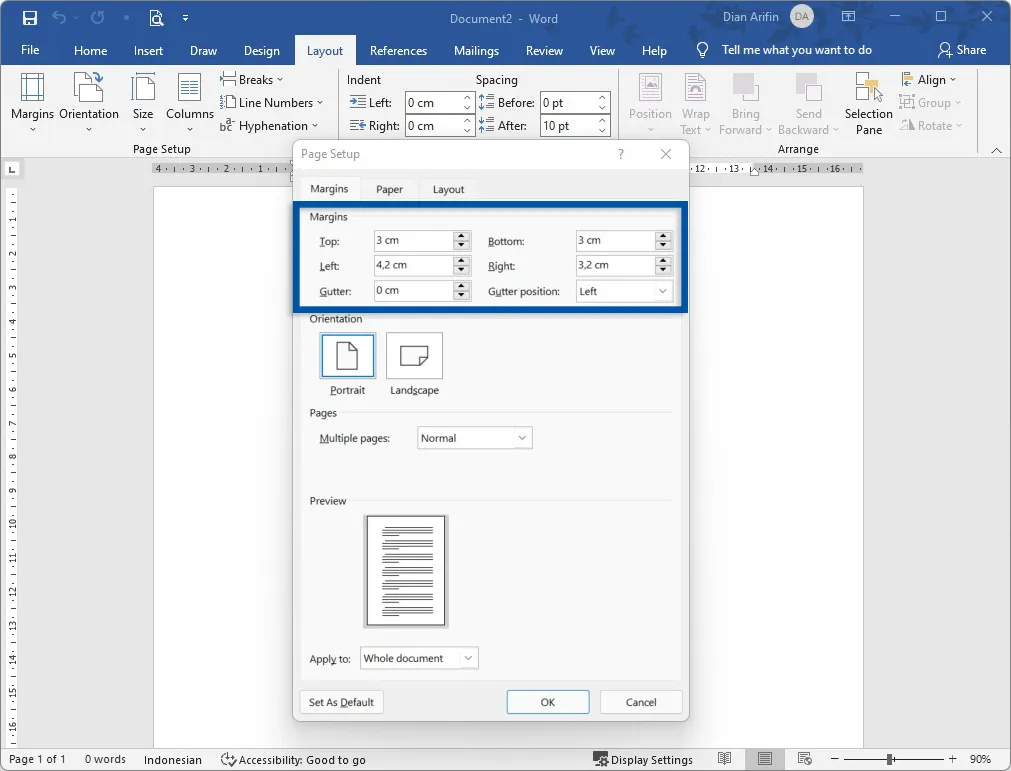Keep Portrait orientation selected
Viewport: 1011px width, 771px height.
(x=347, y=355)
